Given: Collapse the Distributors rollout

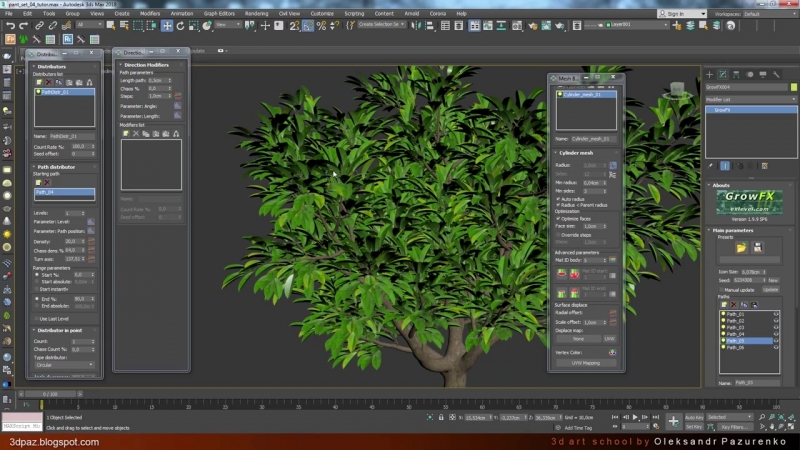Looking at the screenshot, I should (x=52, y=66).
